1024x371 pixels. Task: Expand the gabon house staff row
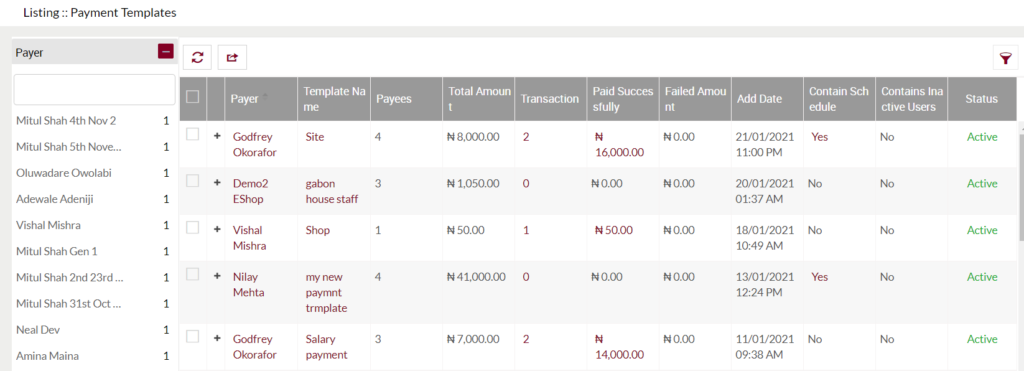point(217,183)
